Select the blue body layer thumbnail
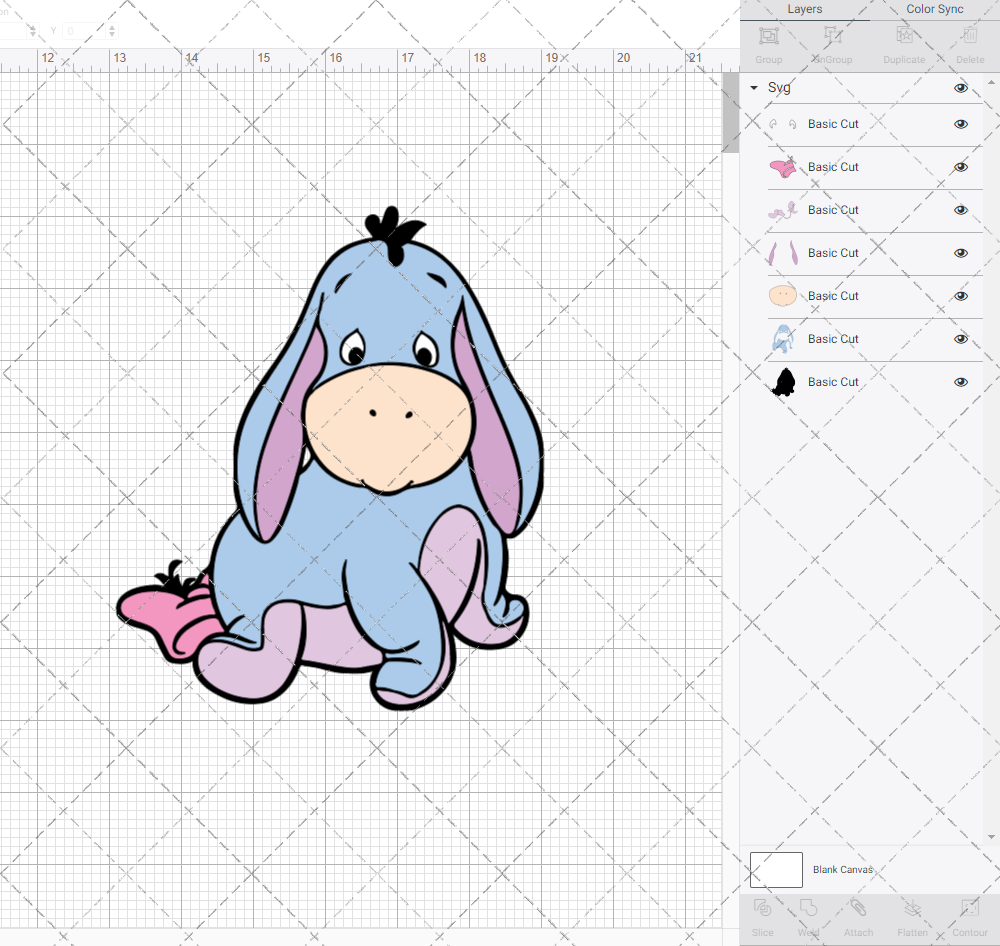1000x946 pixels. pos(783,339)
